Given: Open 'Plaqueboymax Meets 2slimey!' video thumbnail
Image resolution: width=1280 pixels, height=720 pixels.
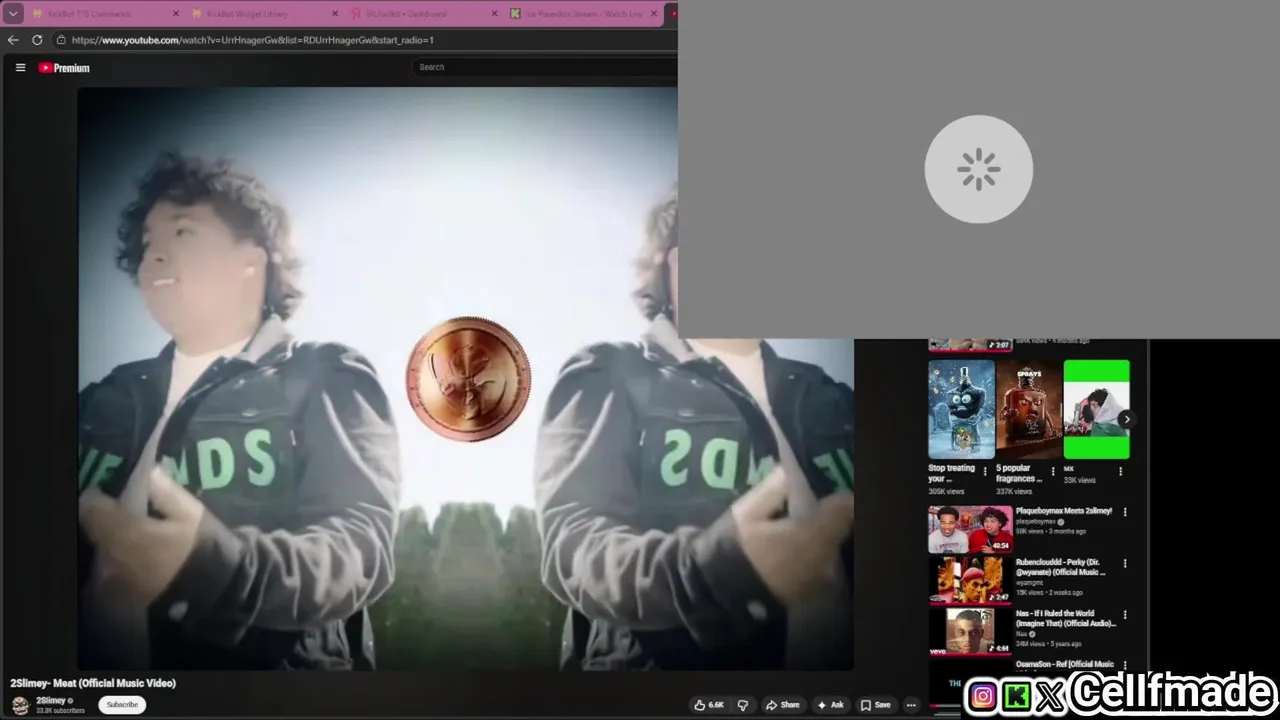Looking at the screenshot, I should (970, 529).
